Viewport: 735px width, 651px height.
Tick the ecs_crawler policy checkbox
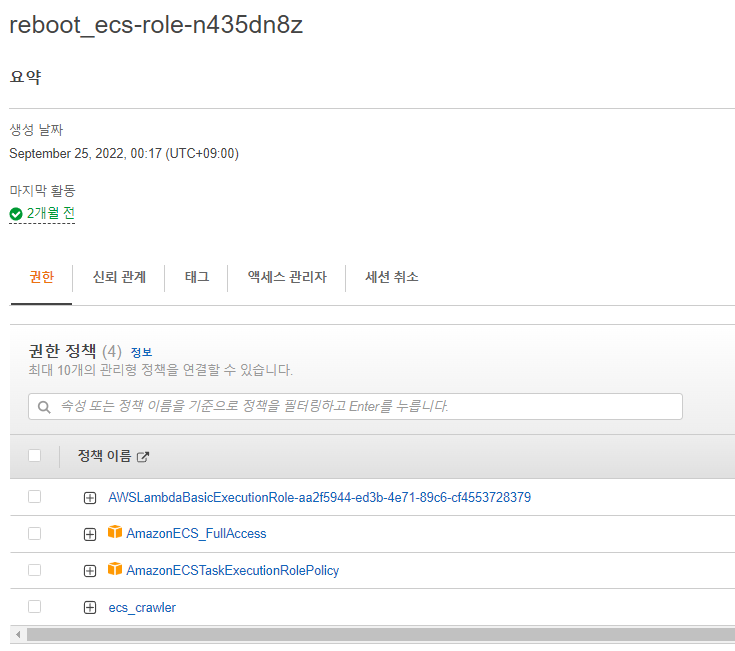click(35, 606)
